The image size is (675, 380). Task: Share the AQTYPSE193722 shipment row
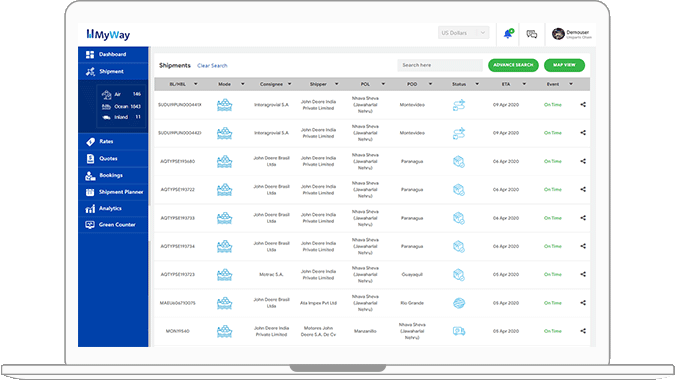click(x=583, y=189)
